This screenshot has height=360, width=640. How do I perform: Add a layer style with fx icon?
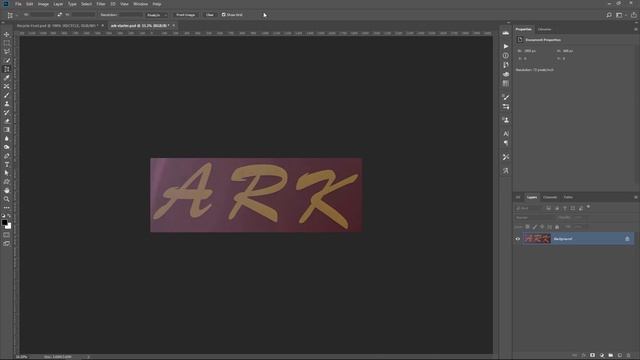pyautogui.click(x=583, y=356)
